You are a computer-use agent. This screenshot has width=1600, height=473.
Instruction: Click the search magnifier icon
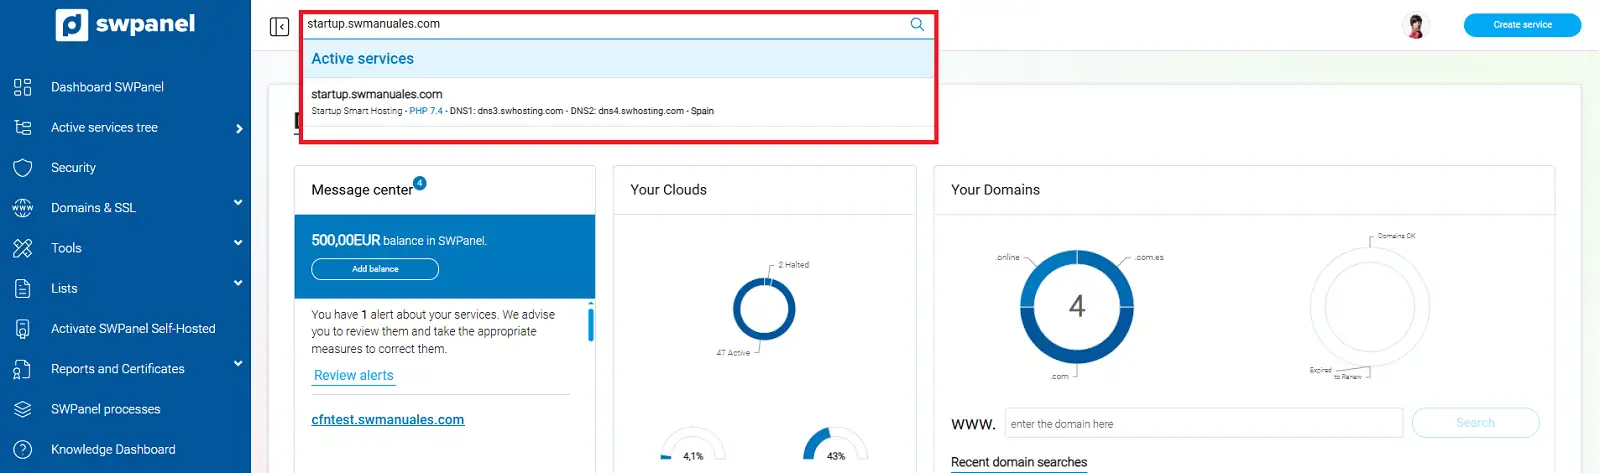click(x=917, y=24)
